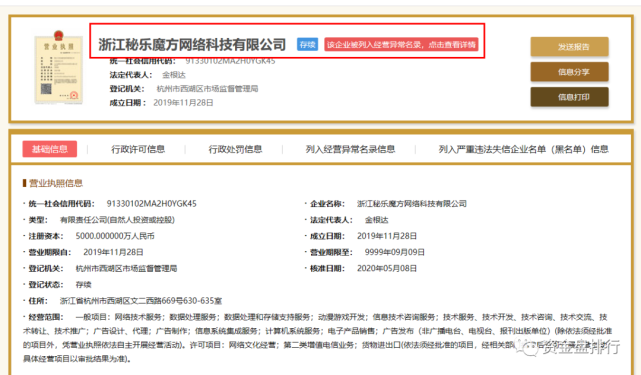641x375 pixels.
Task: Click the 信息分享 button
Action: [569, 72]
